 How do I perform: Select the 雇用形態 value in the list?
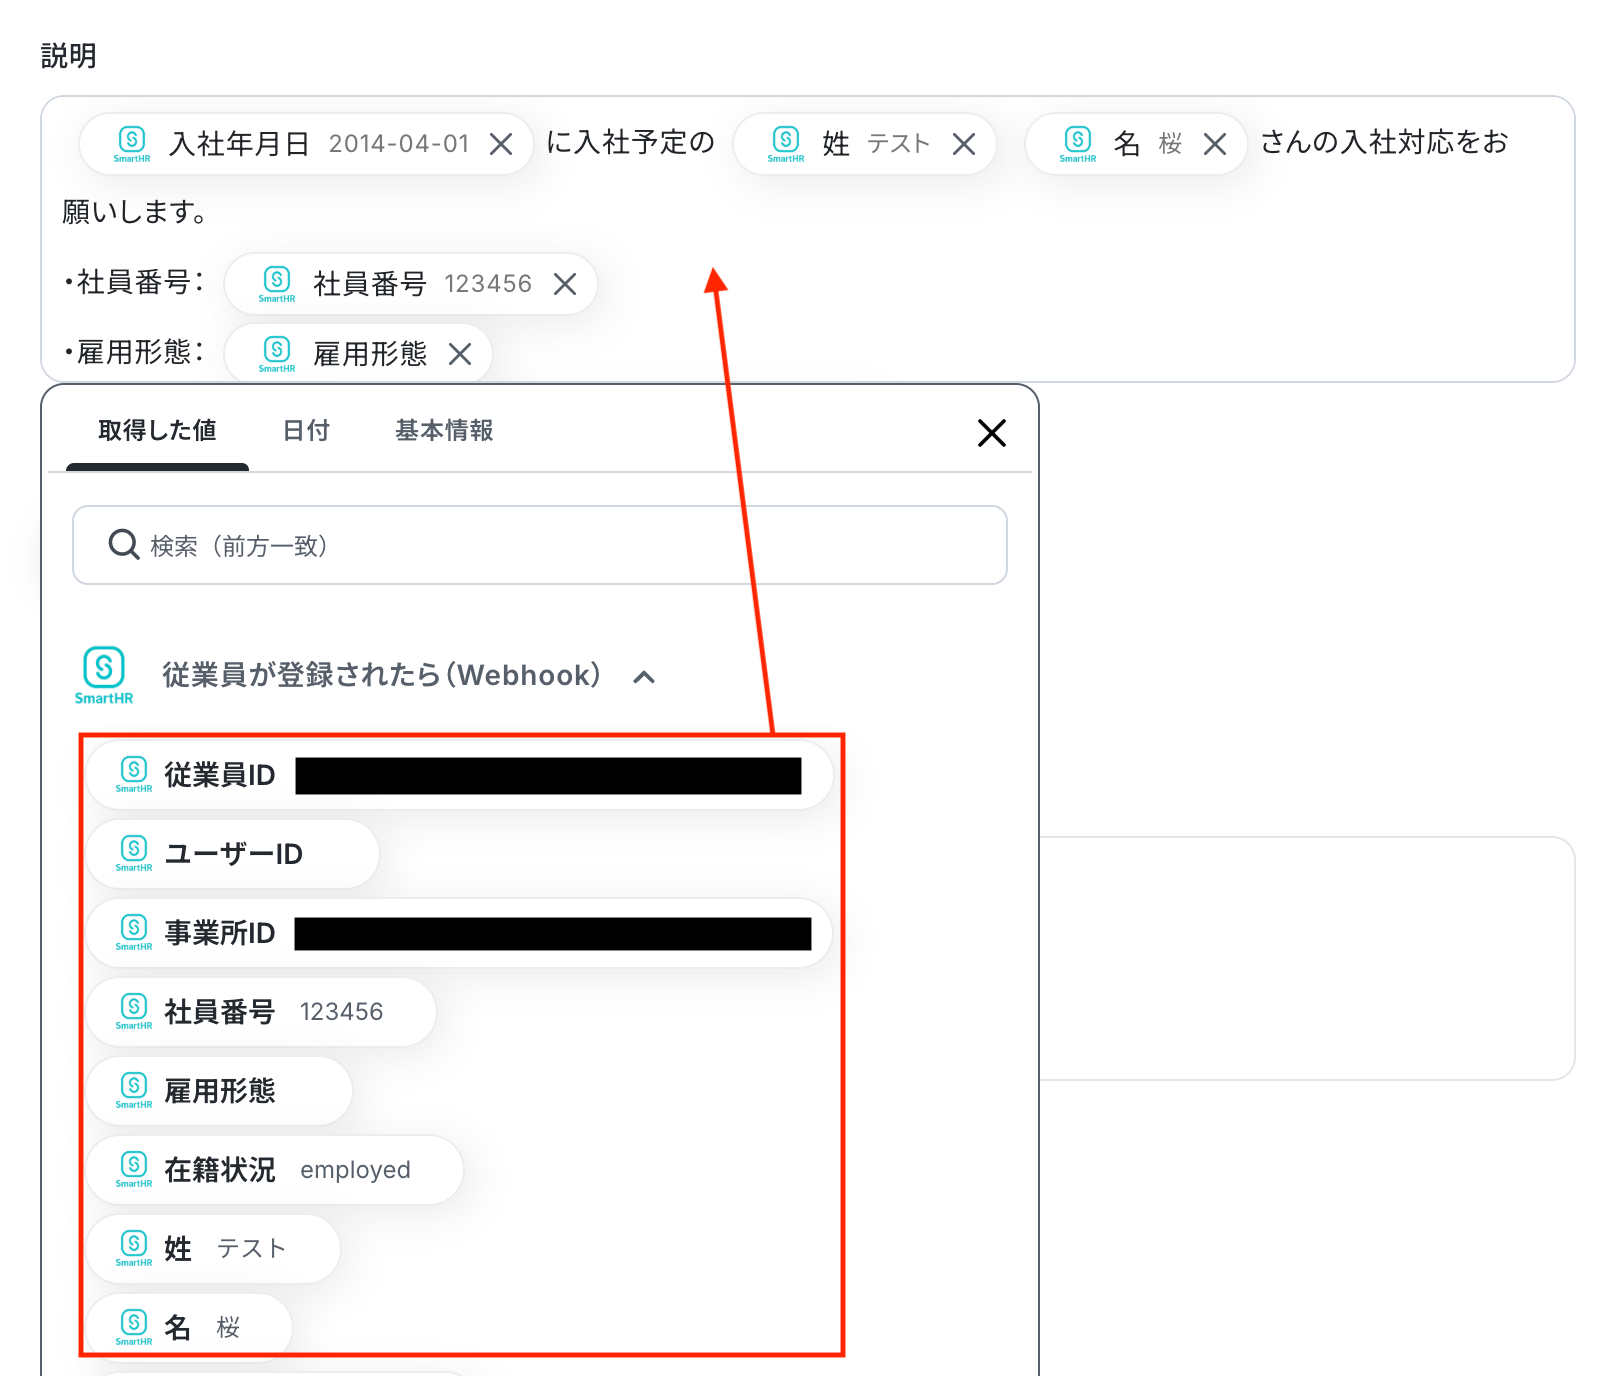(x=219, y=1091)
